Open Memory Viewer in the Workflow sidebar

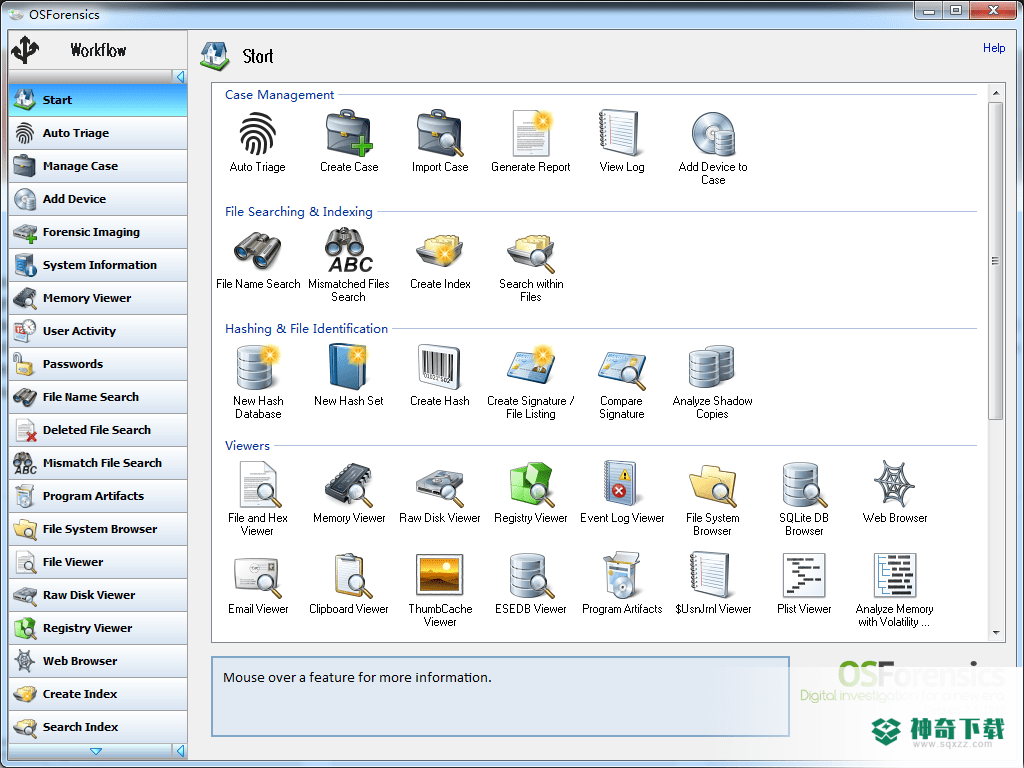coord(98,298)
